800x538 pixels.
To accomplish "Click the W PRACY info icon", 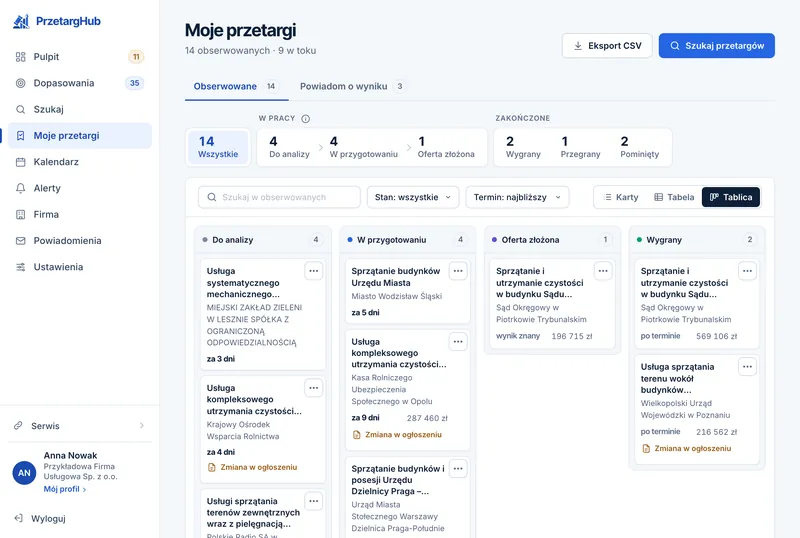I will [x=306, y=119].
